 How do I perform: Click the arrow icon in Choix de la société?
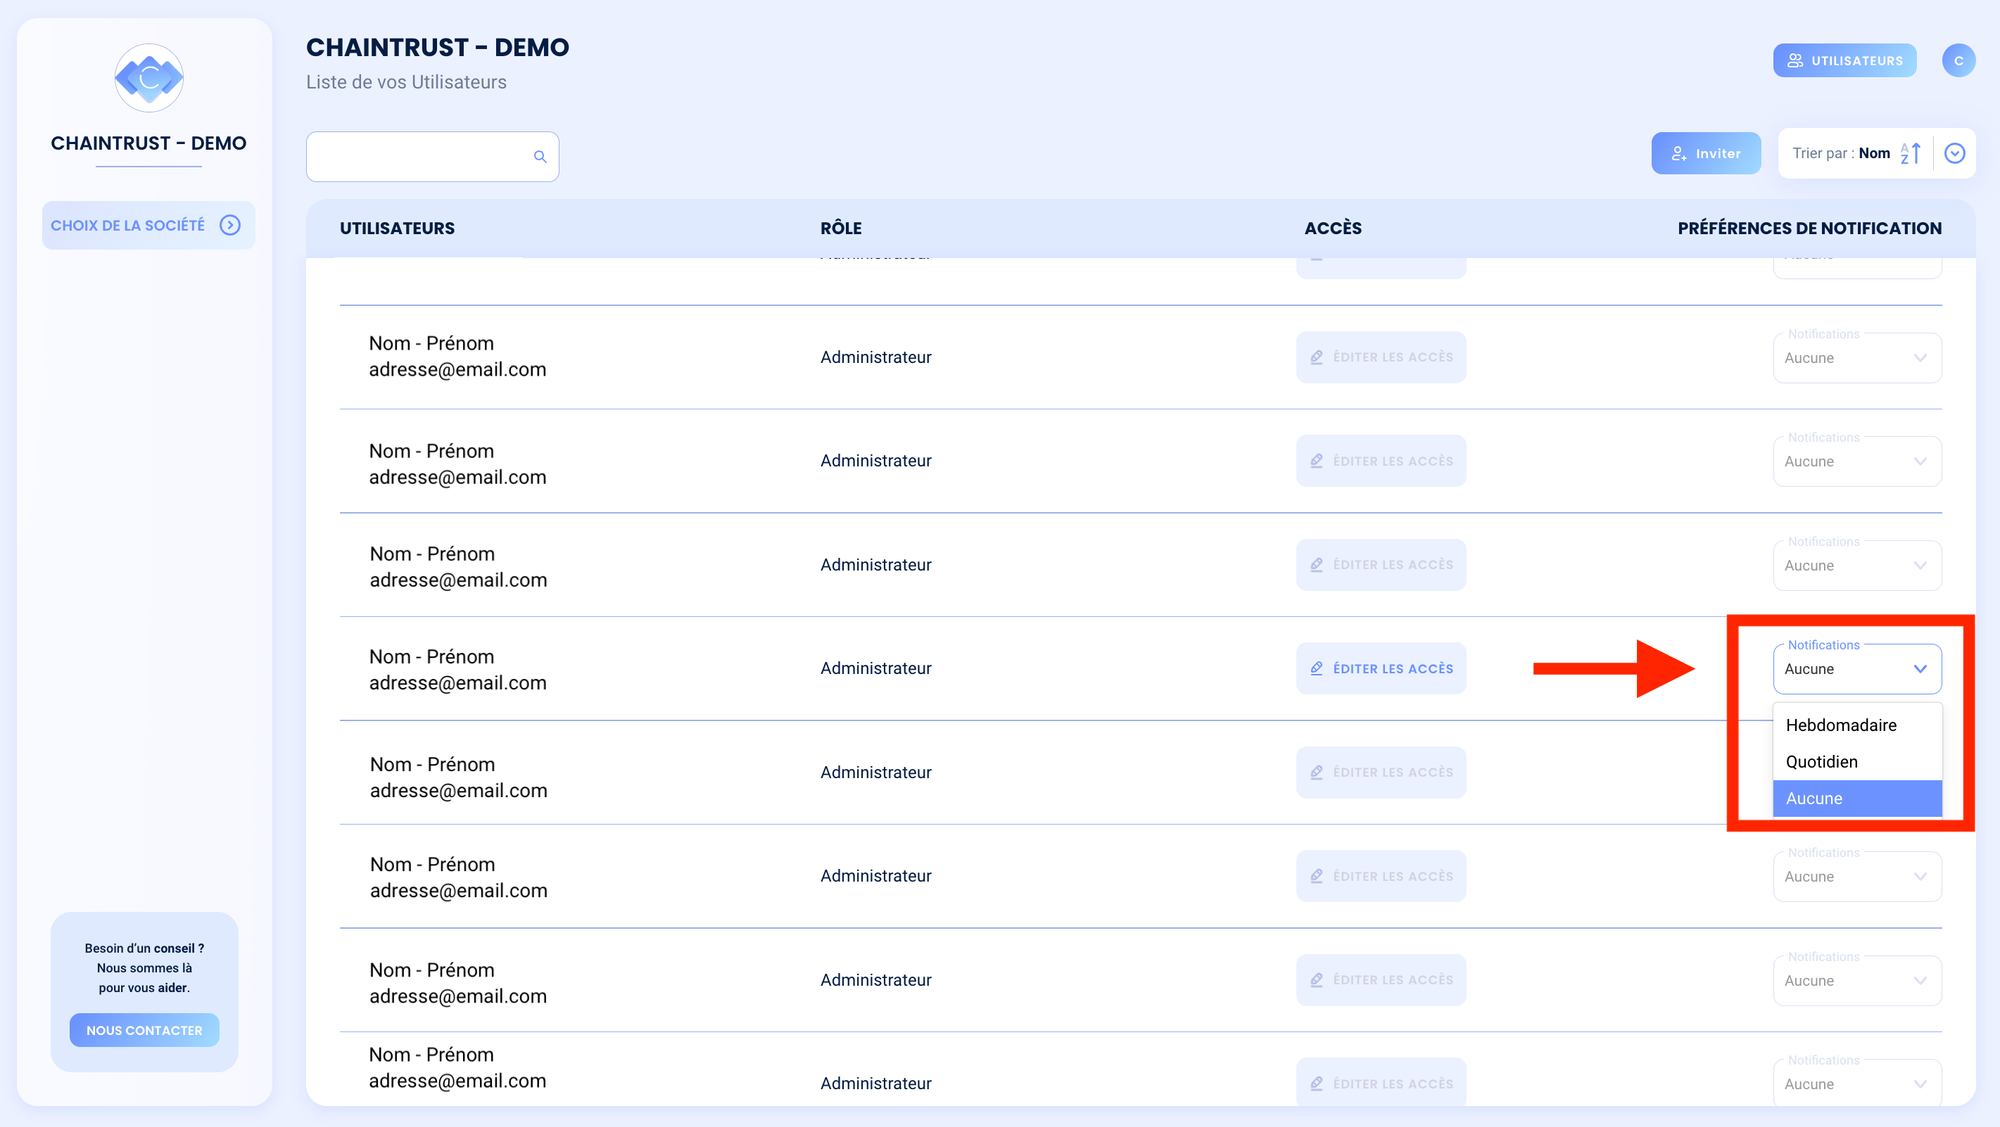230,225
